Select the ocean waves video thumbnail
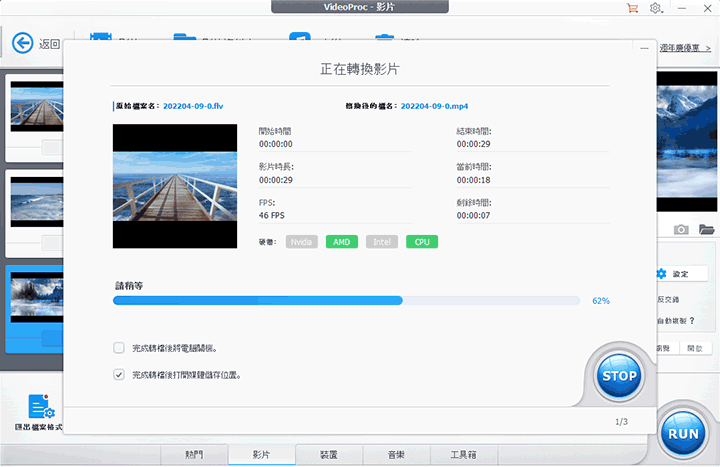This screenshot has height=467, width=720. [37, 202]
